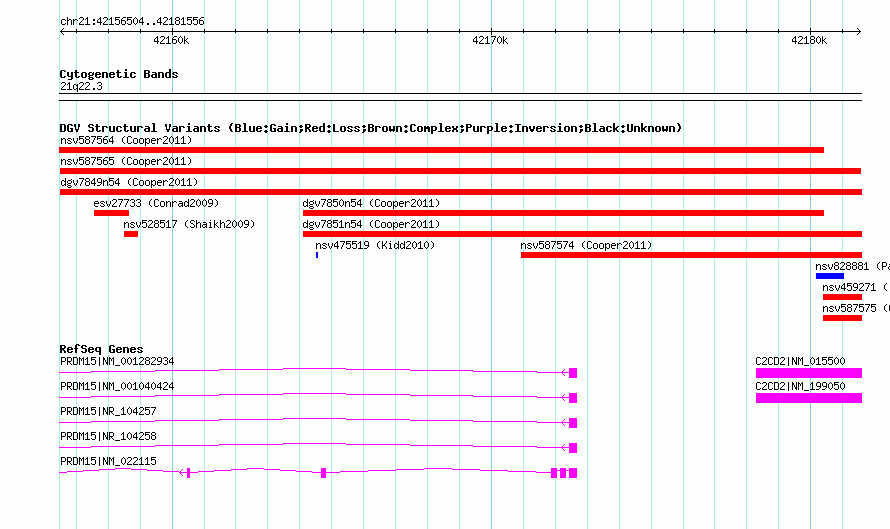Open the esv27733 (Conrad2009) label link
Viewport: 890px width, 529px height.
click(156, 203)
